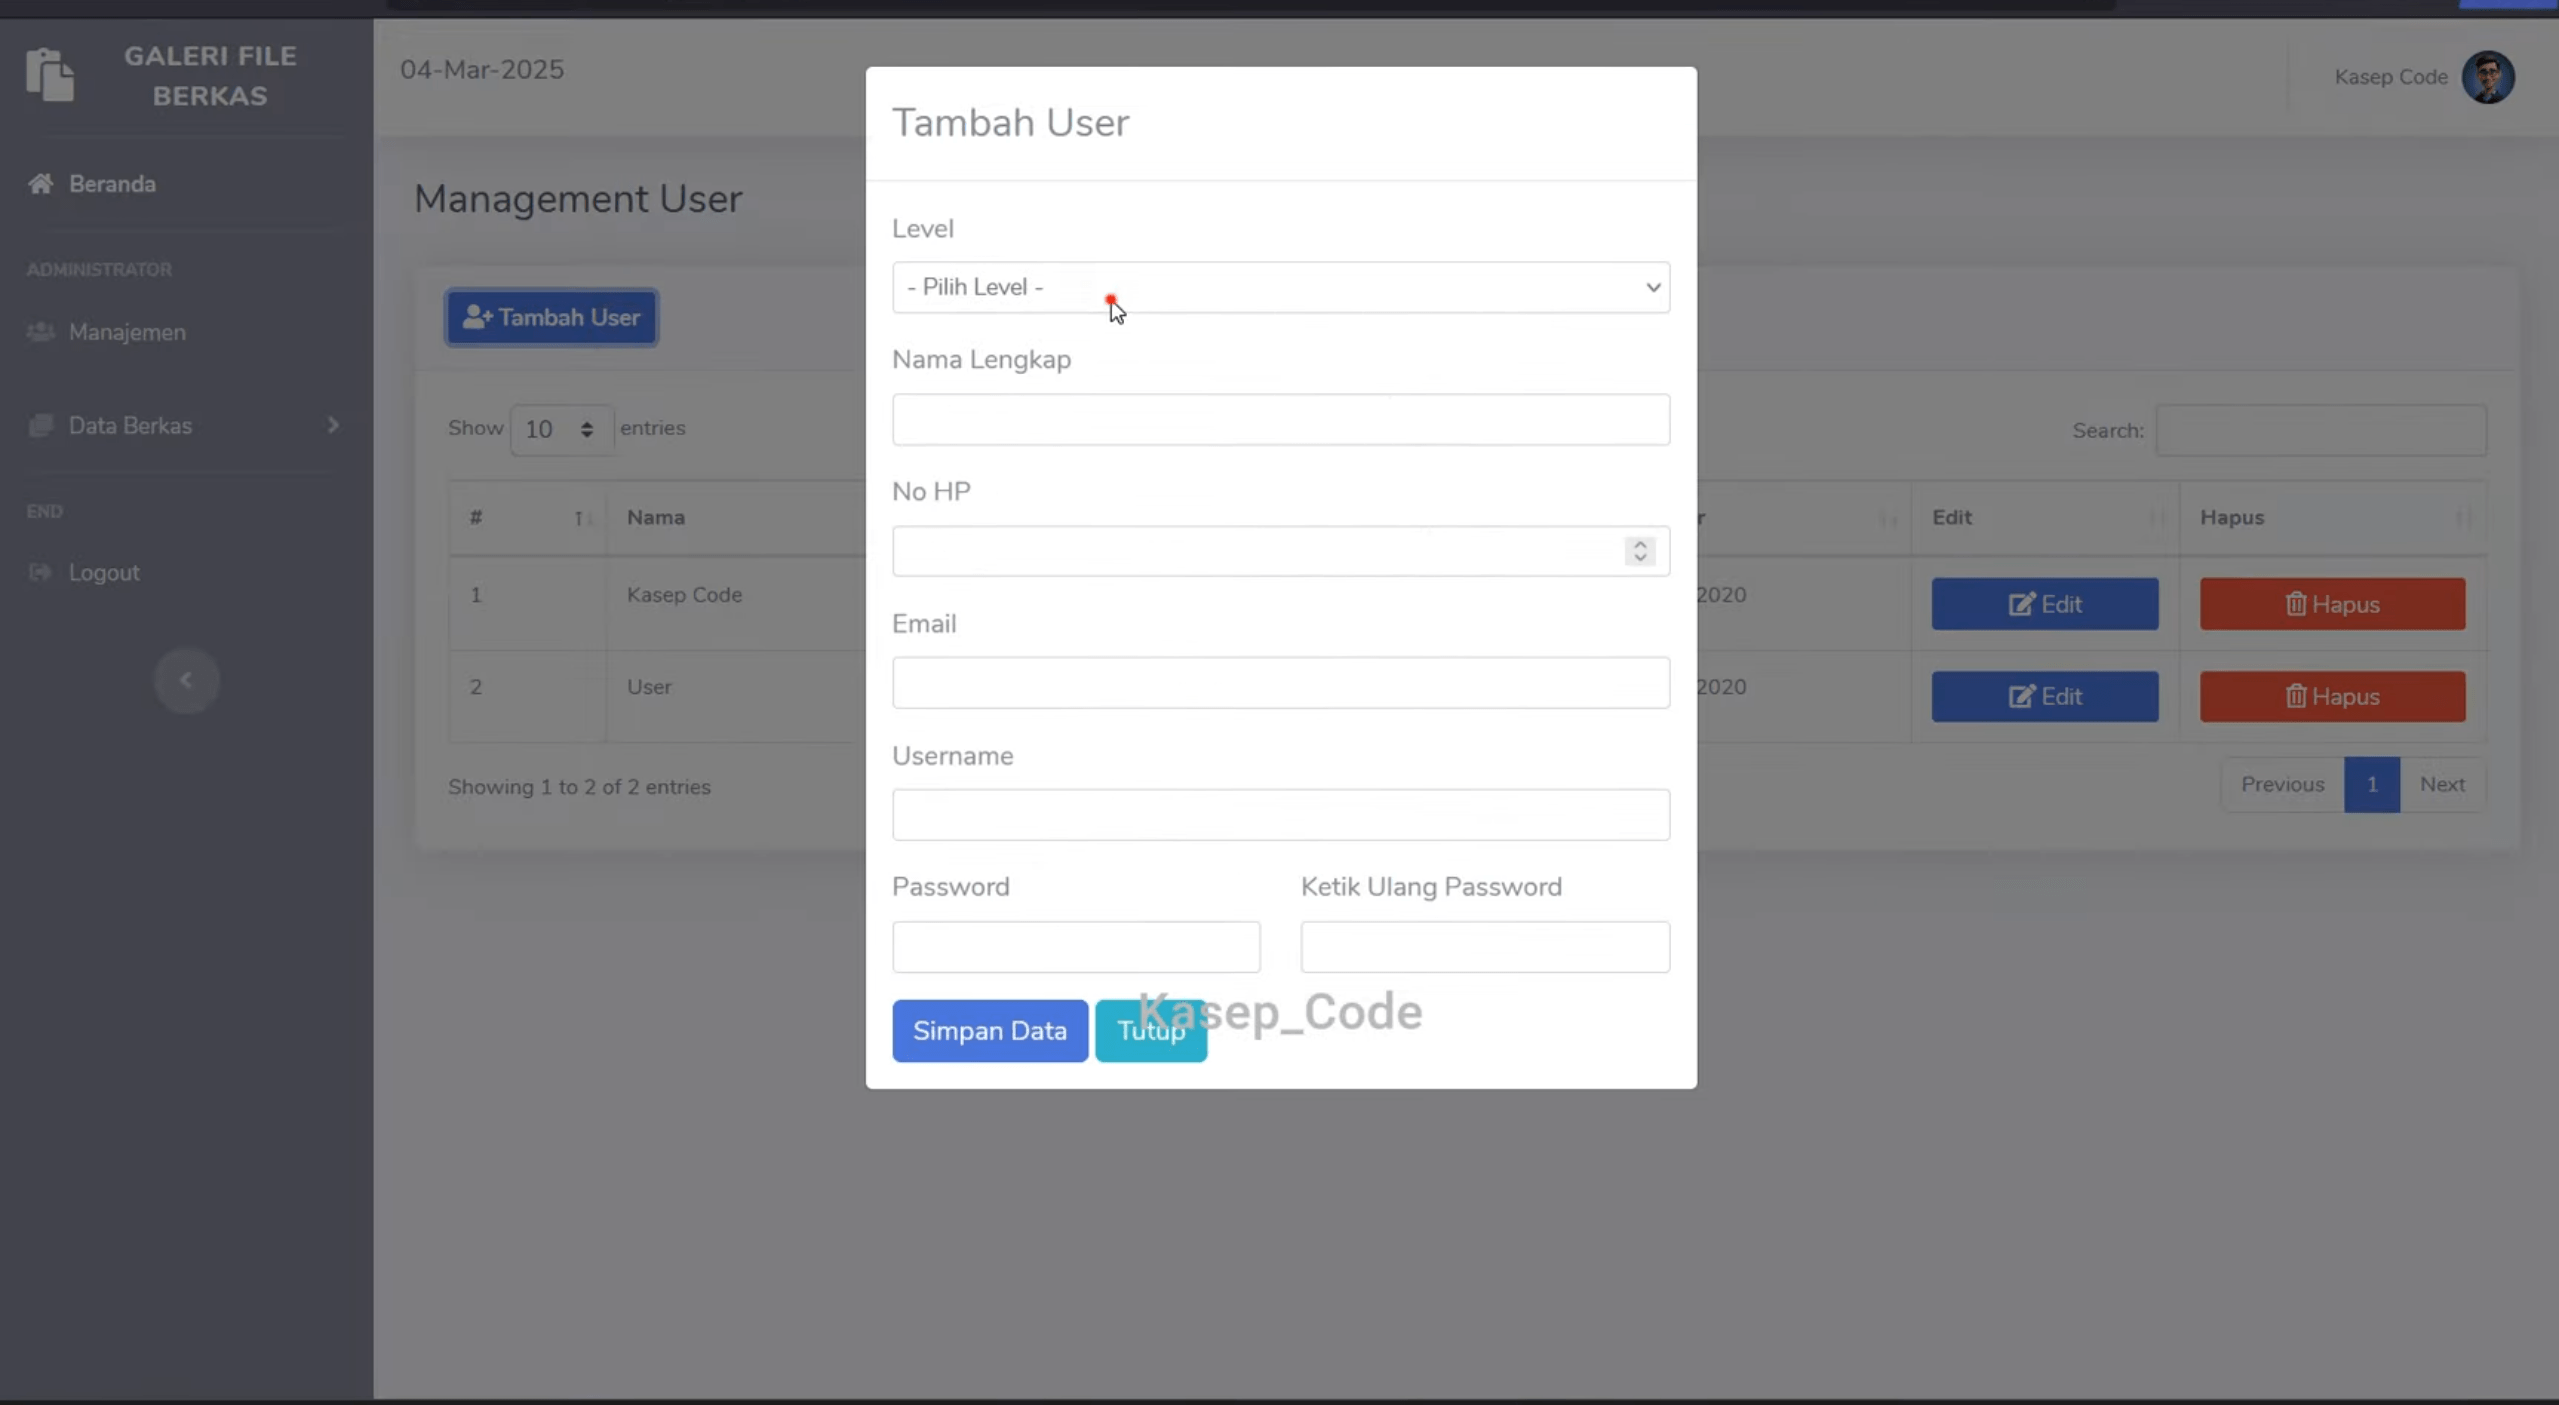
Task: Delete the Kasep Code row with Hapus
Action: 2332,604
